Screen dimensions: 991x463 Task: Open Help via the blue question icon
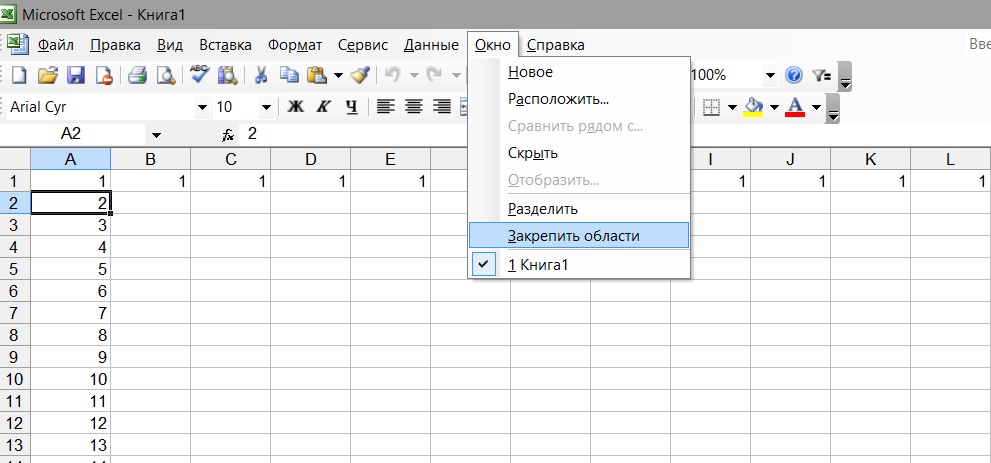794,75
